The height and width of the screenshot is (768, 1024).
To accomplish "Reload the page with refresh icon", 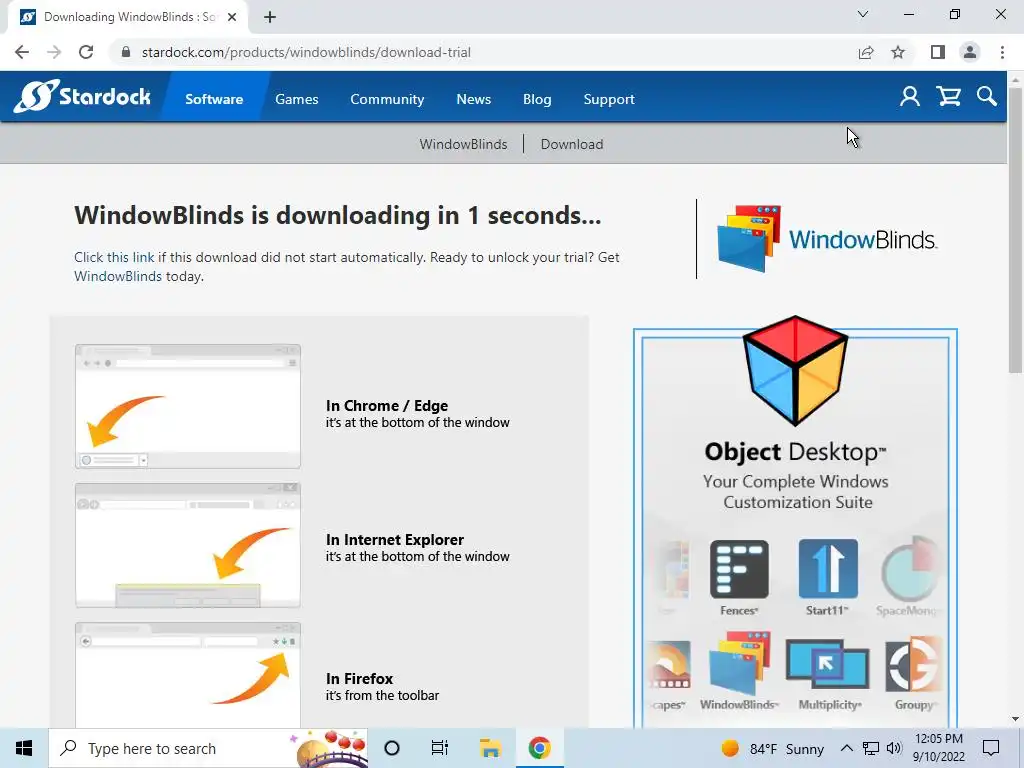I will [86, 52].
